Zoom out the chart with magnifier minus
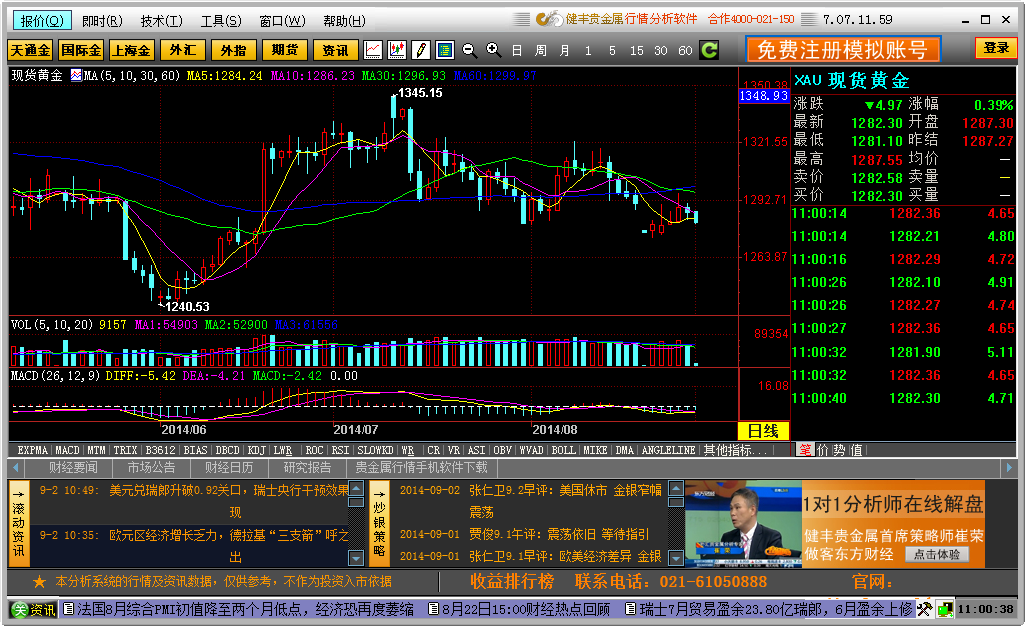The image size is (1025, 626). pos(469,50)
